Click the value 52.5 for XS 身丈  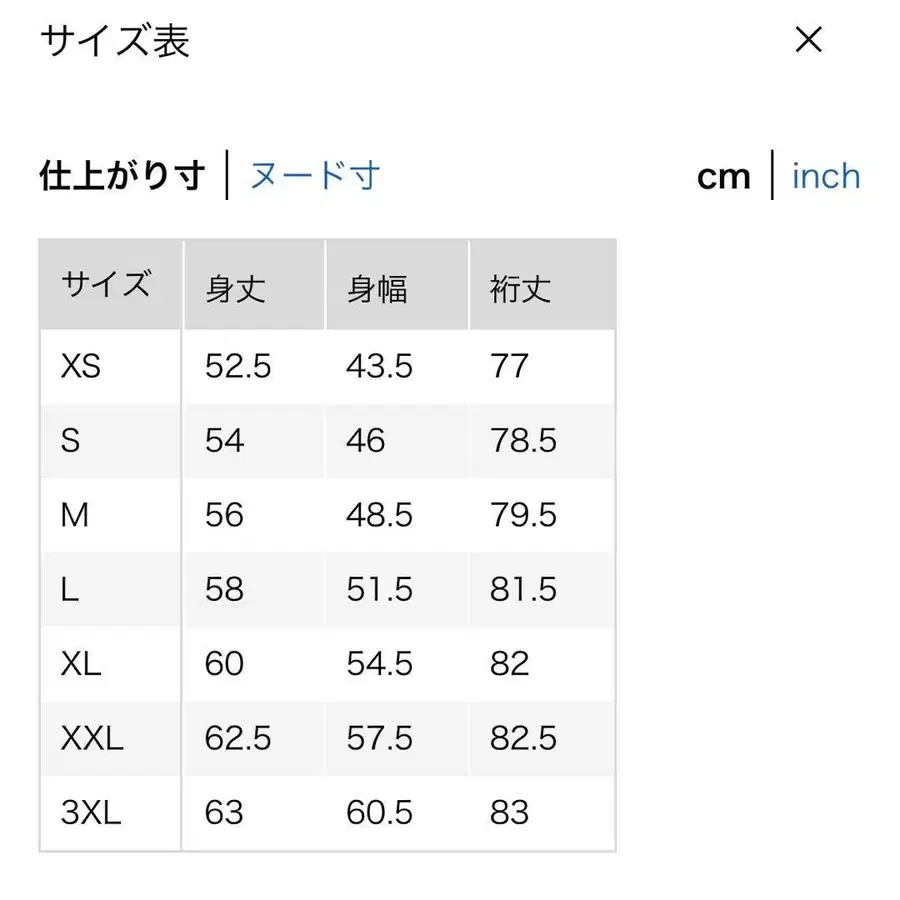[x=239, y=366]
